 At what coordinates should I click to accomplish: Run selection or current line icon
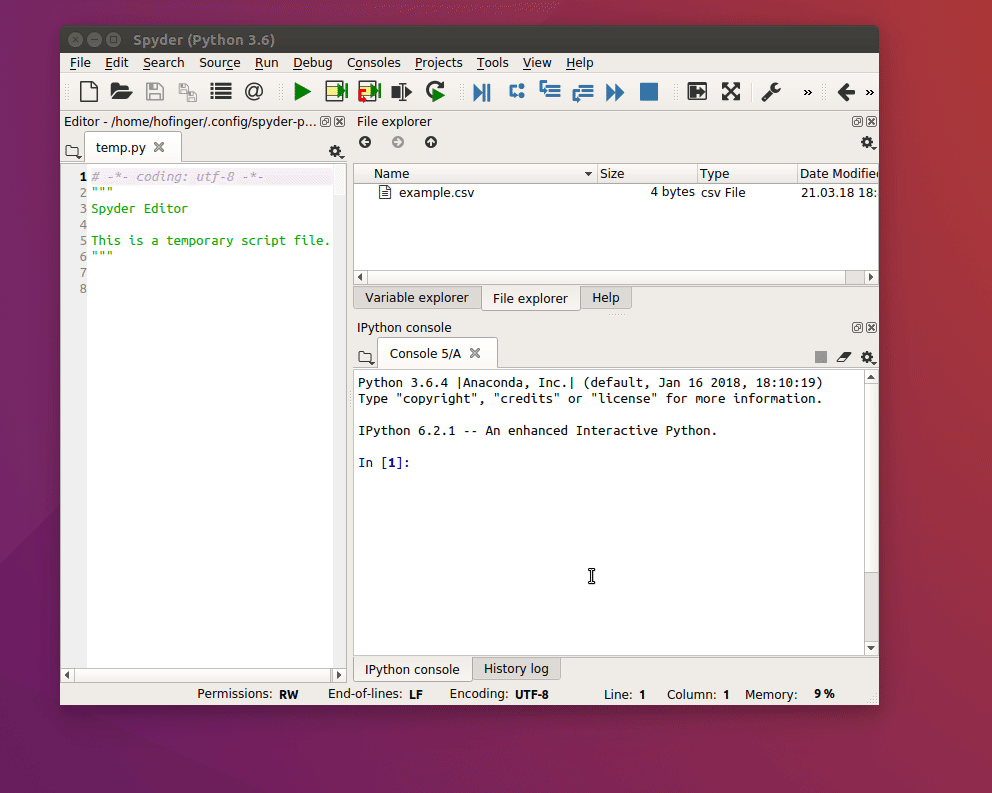402,92
